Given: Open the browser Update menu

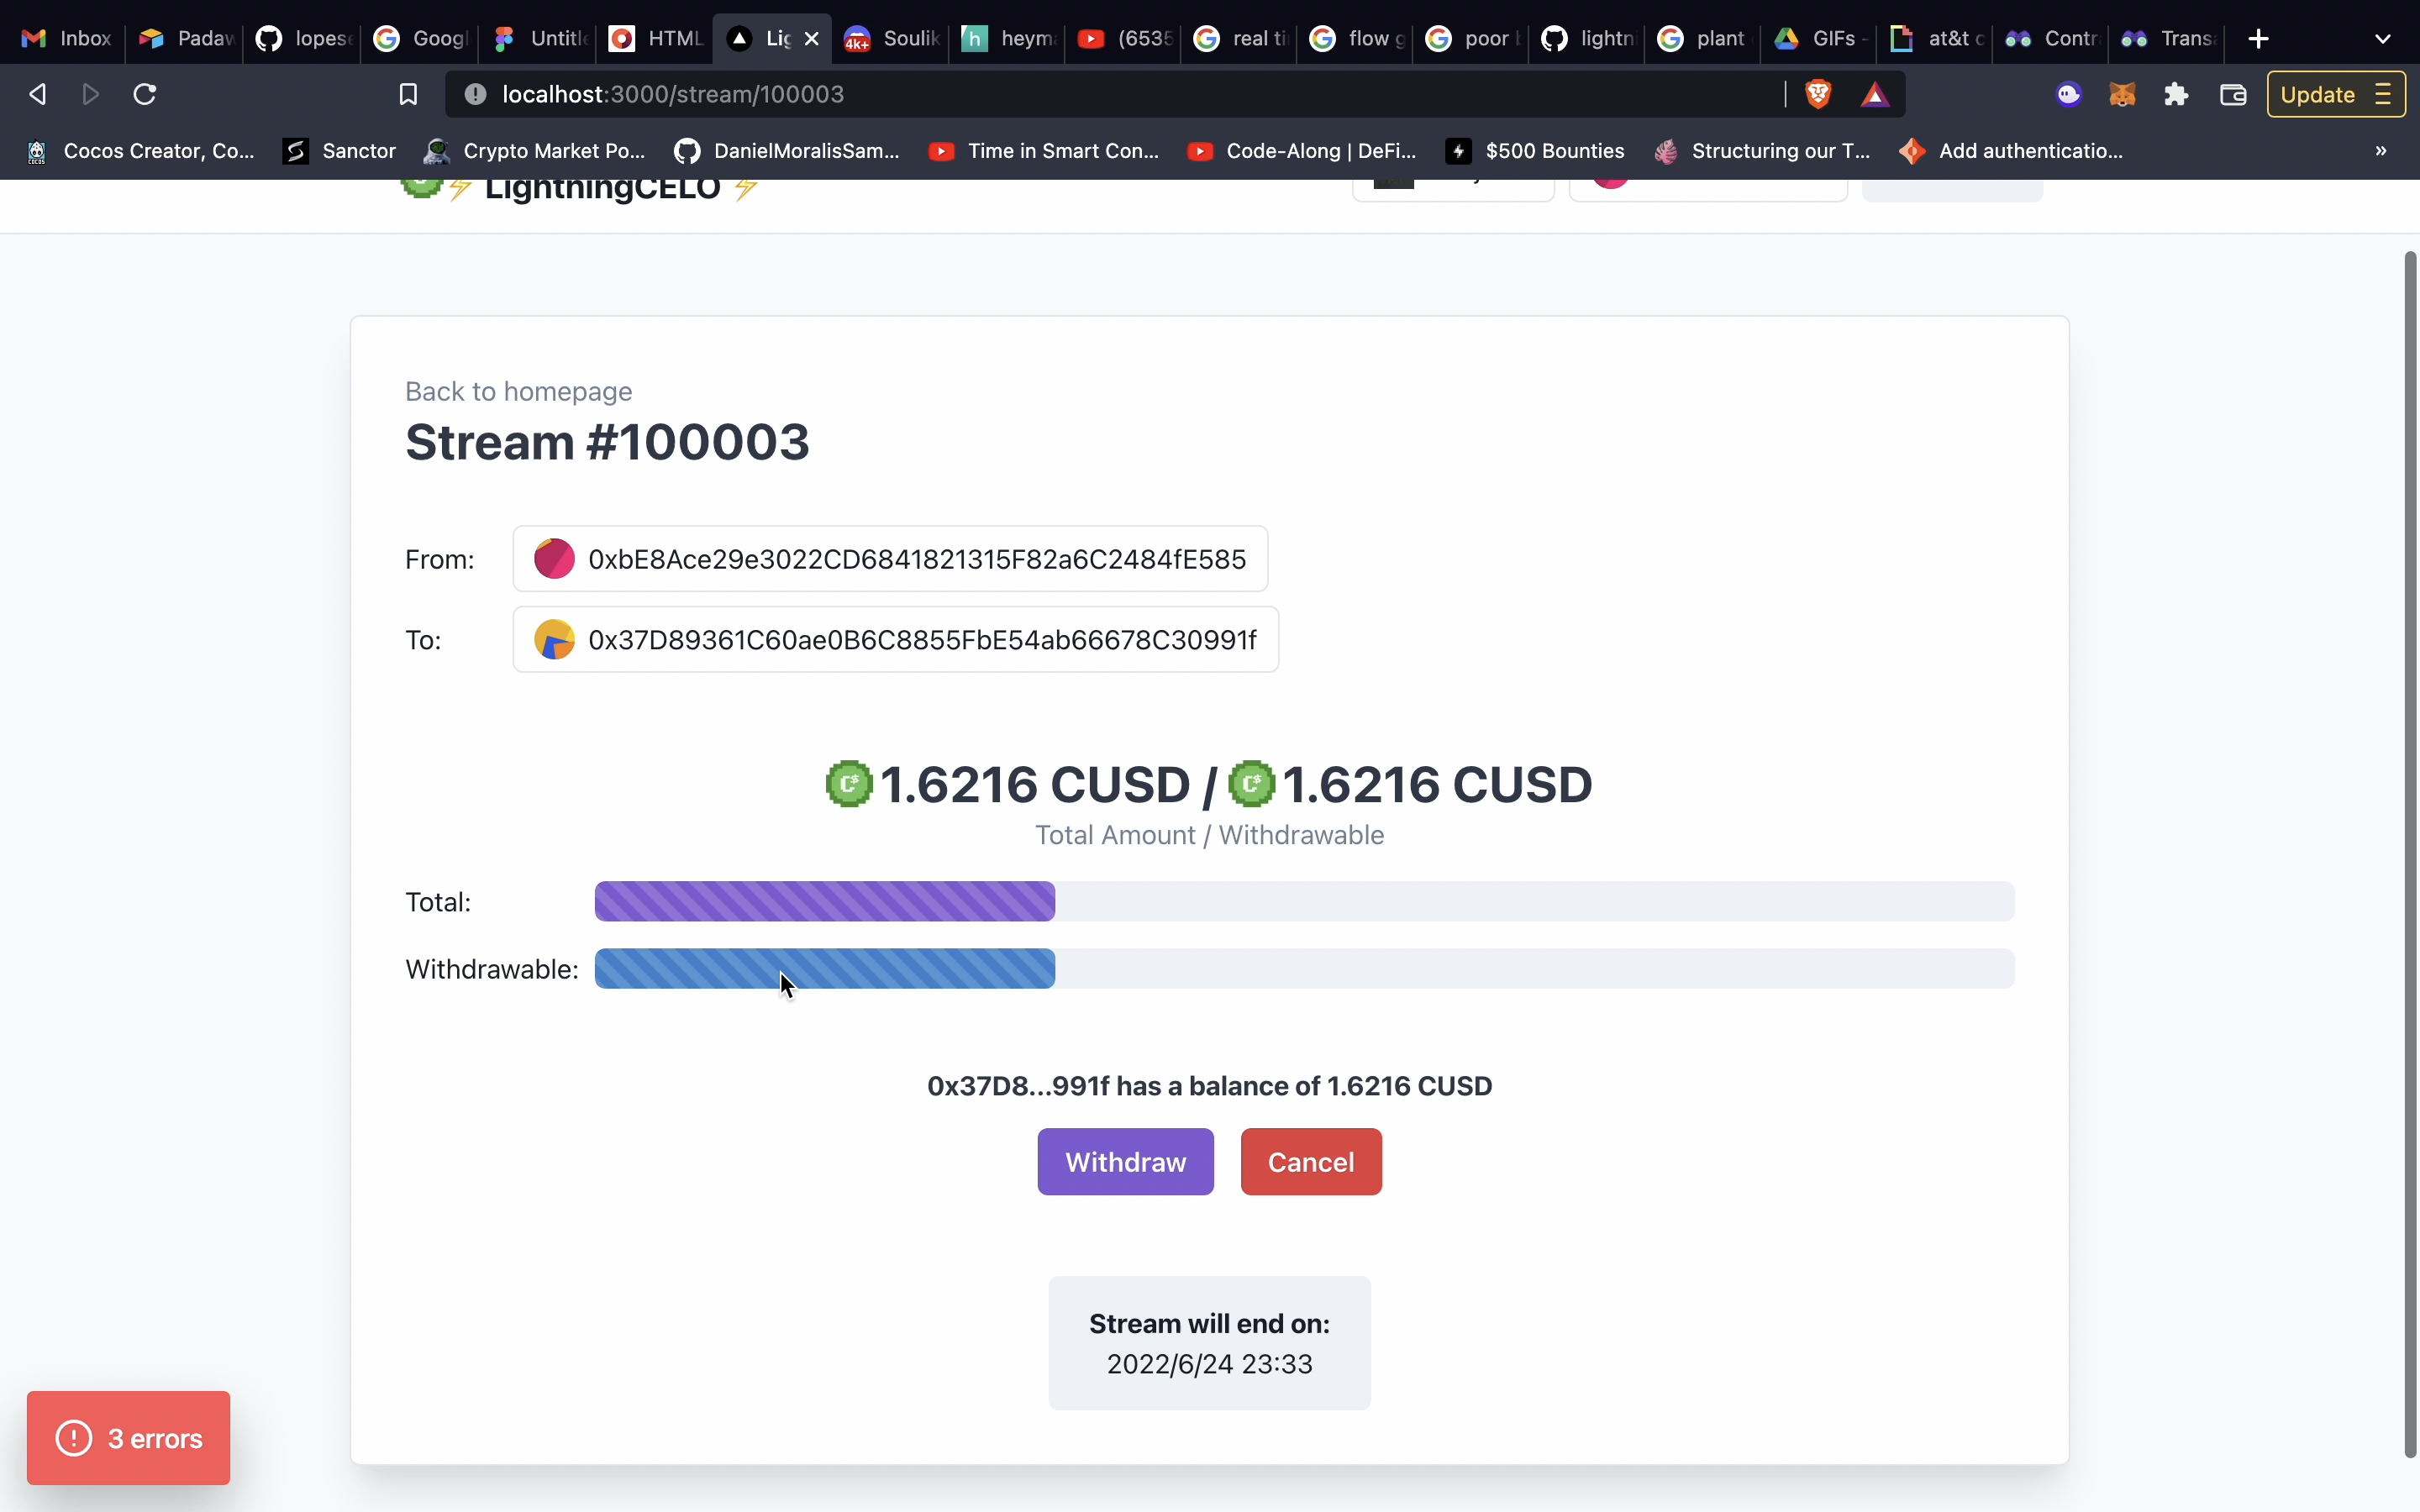Looking at the screenshot, I should pyautogui.click(x=2335, y=94).
